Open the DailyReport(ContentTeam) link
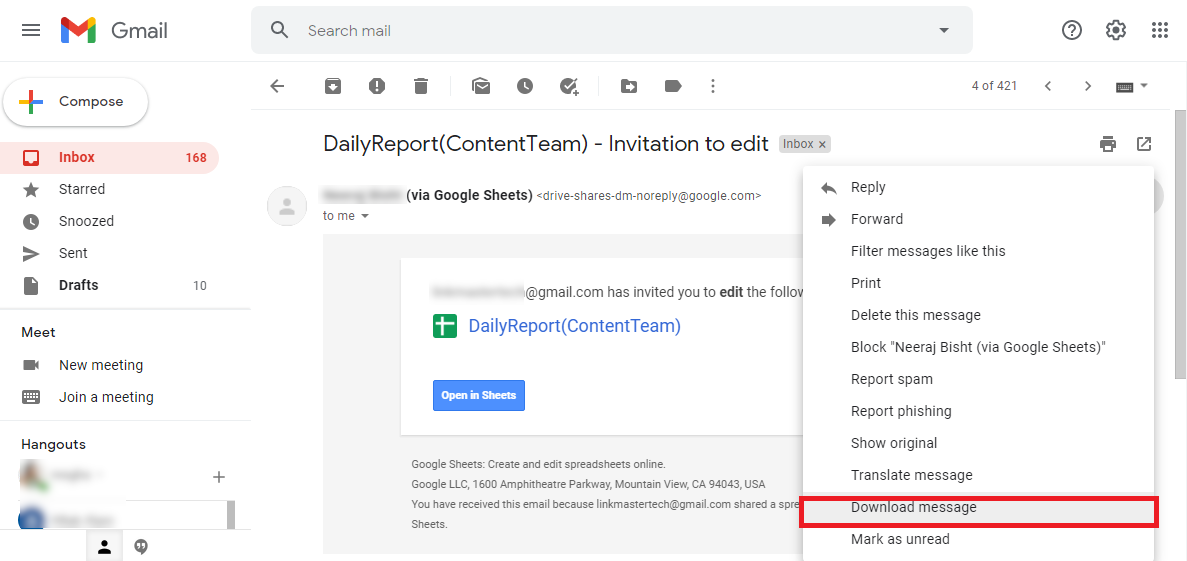The image size is (1187, 561). [x=575, y=326]
